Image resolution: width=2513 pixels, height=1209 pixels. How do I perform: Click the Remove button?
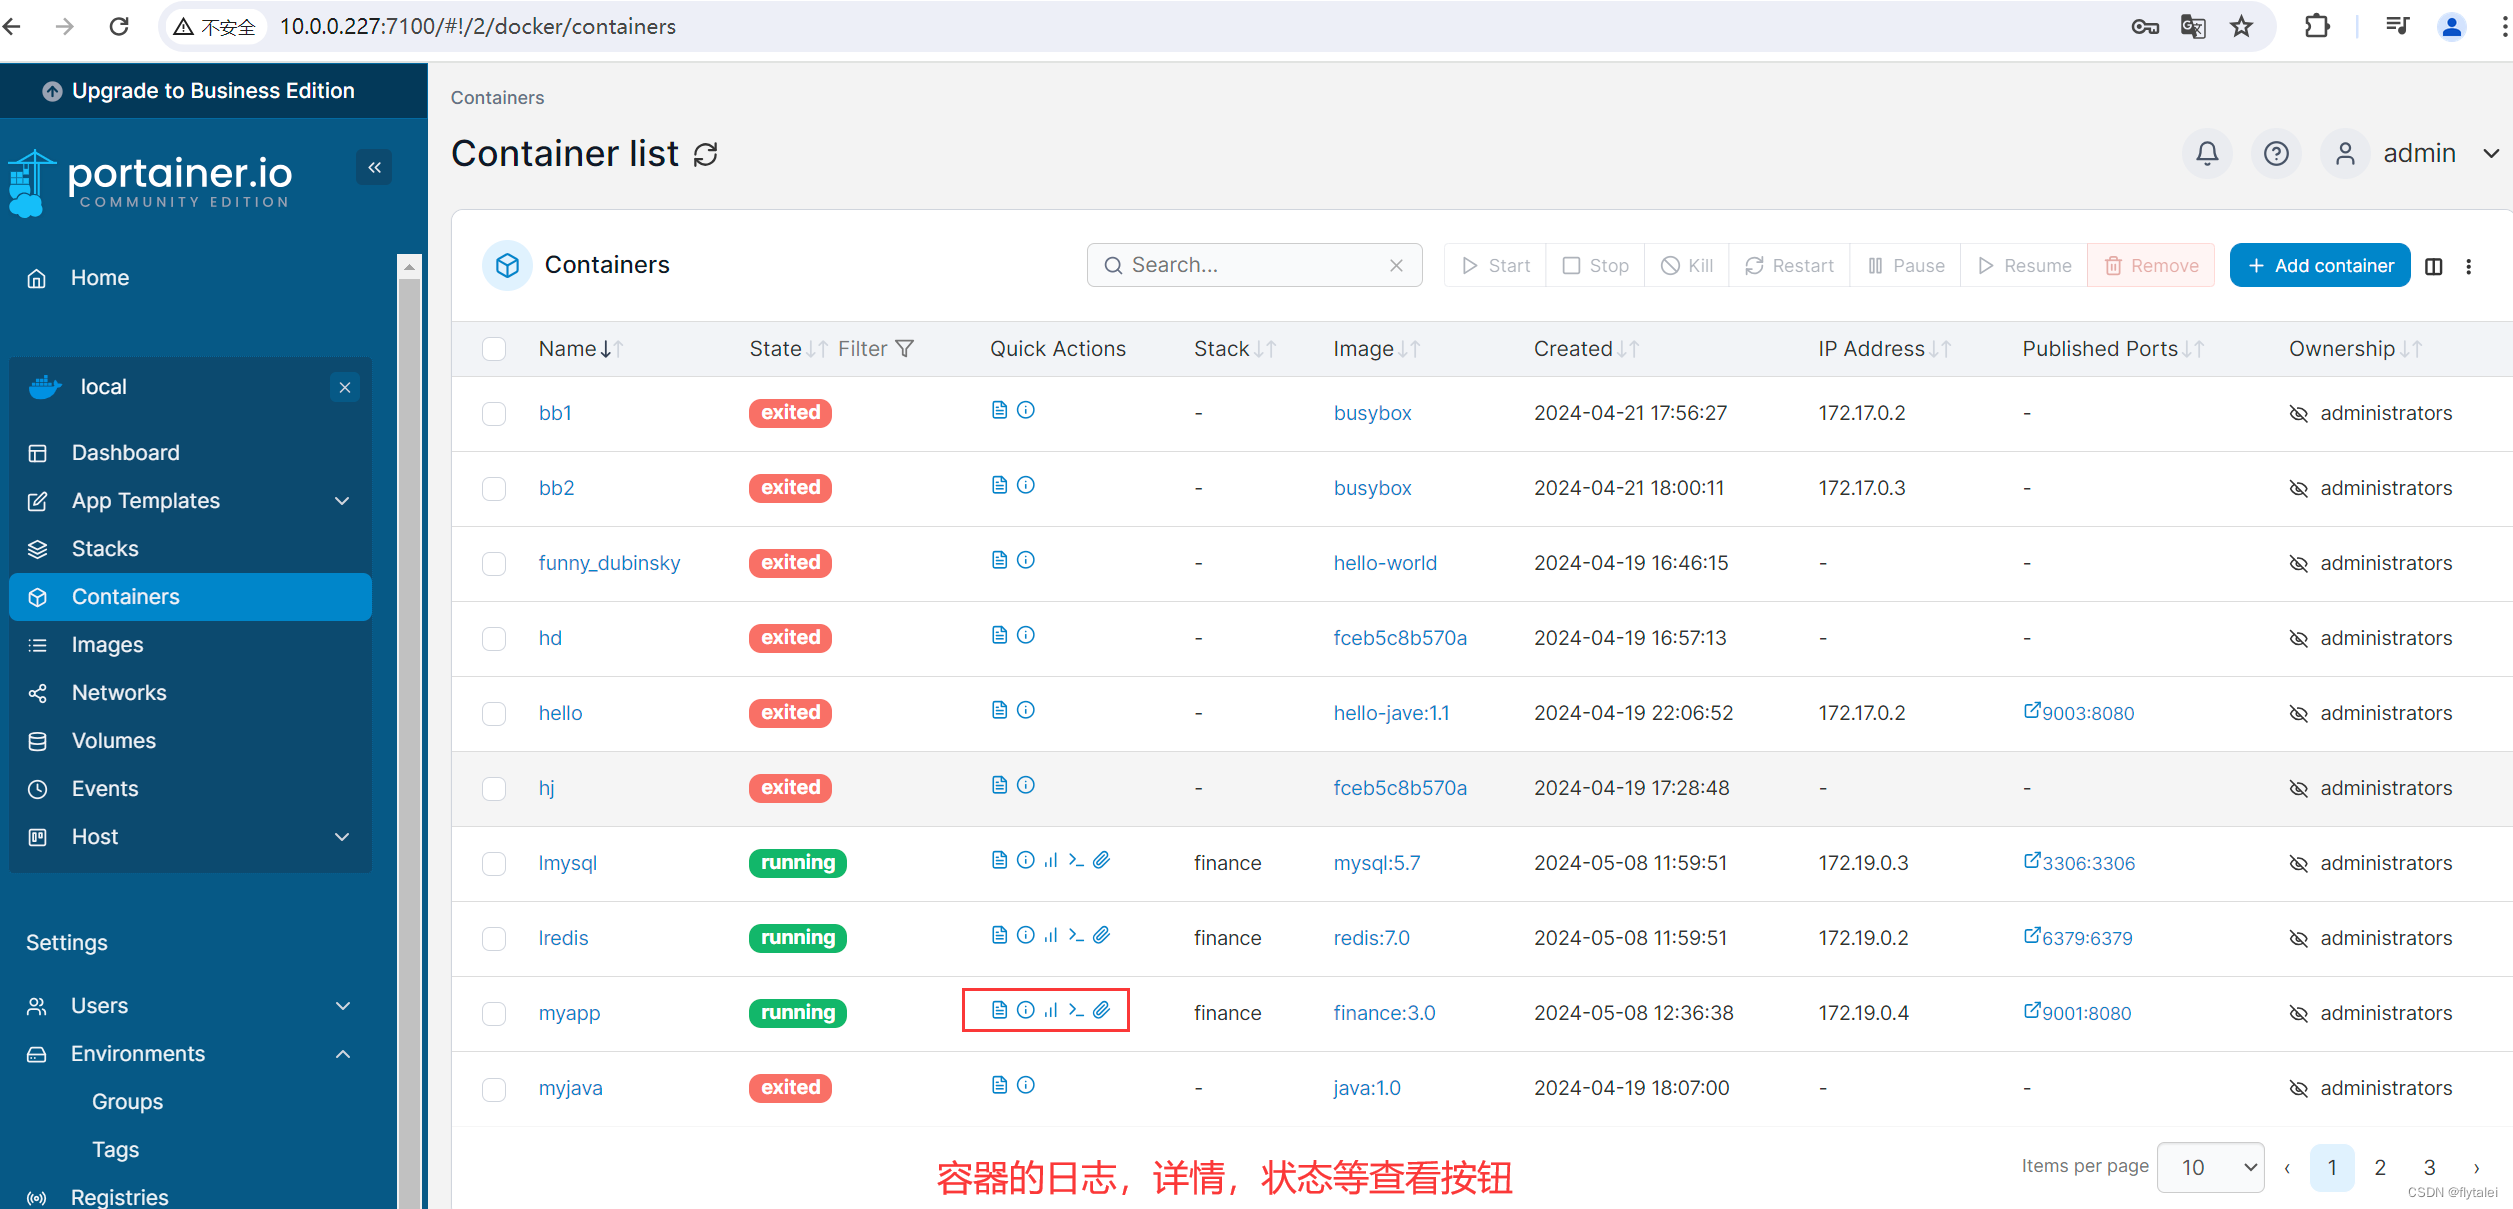point(2151,266)
